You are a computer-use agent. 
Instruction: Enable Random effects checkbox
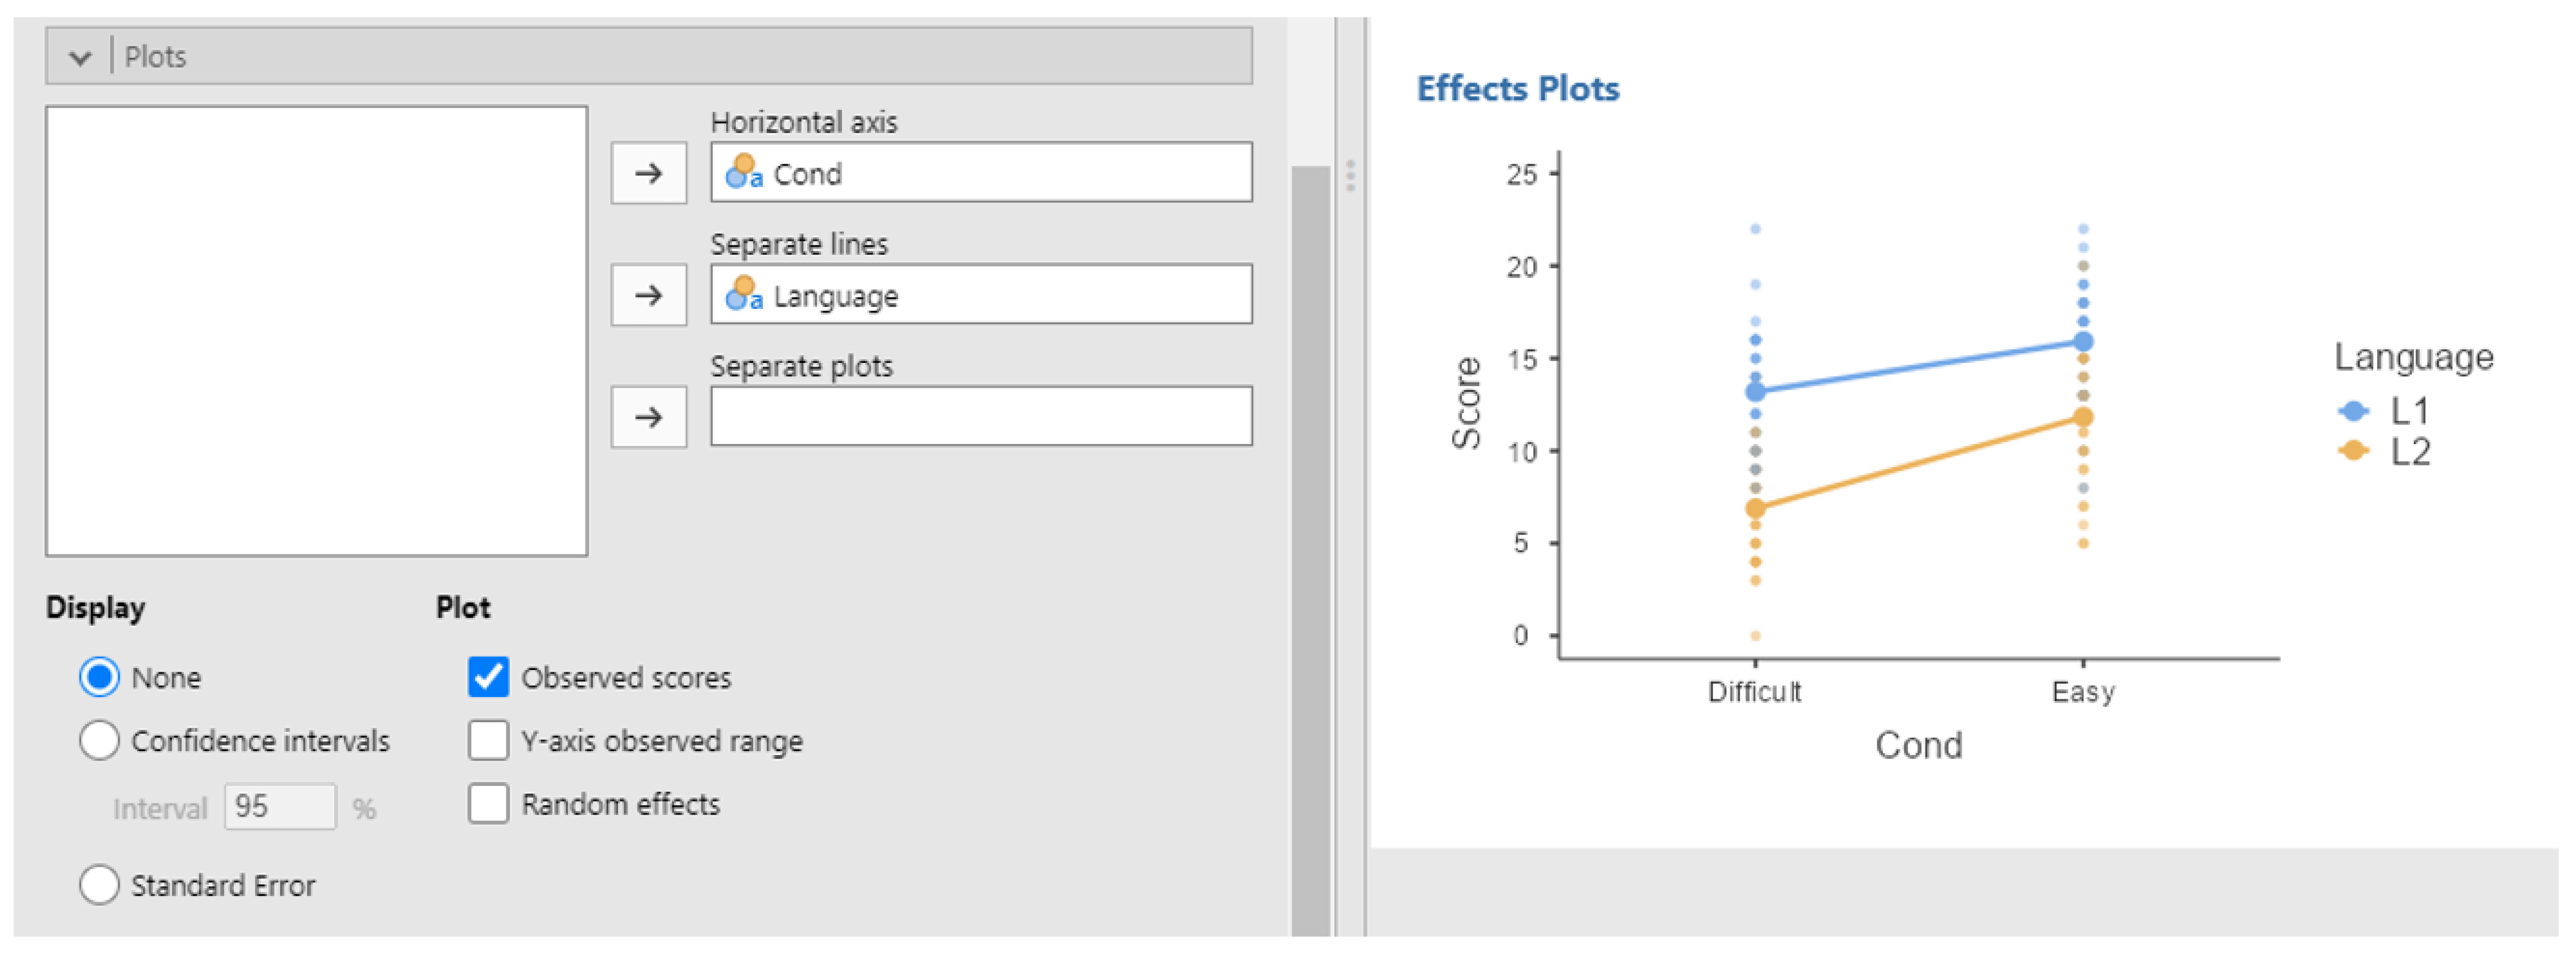tap(488, 804)
